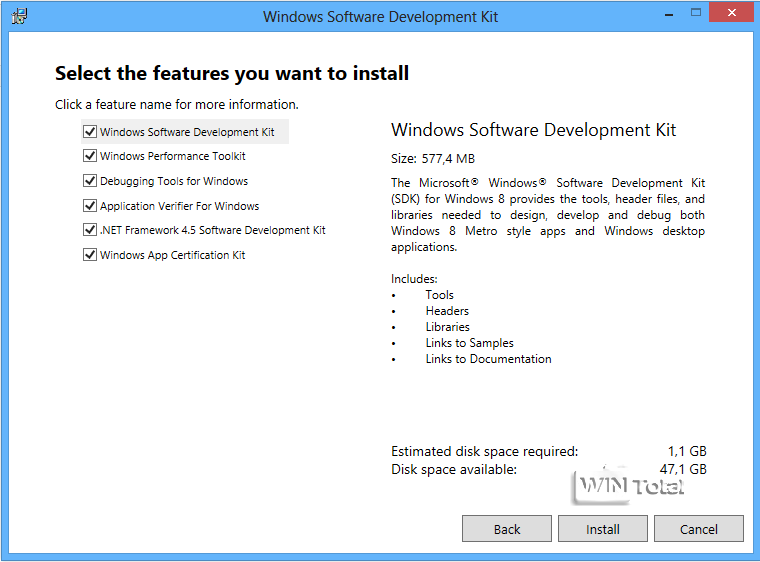This screenshot has height=562, width=760.
Task: Highlight the Application Verifier For Windows label
Action: (x=179, y=206)
